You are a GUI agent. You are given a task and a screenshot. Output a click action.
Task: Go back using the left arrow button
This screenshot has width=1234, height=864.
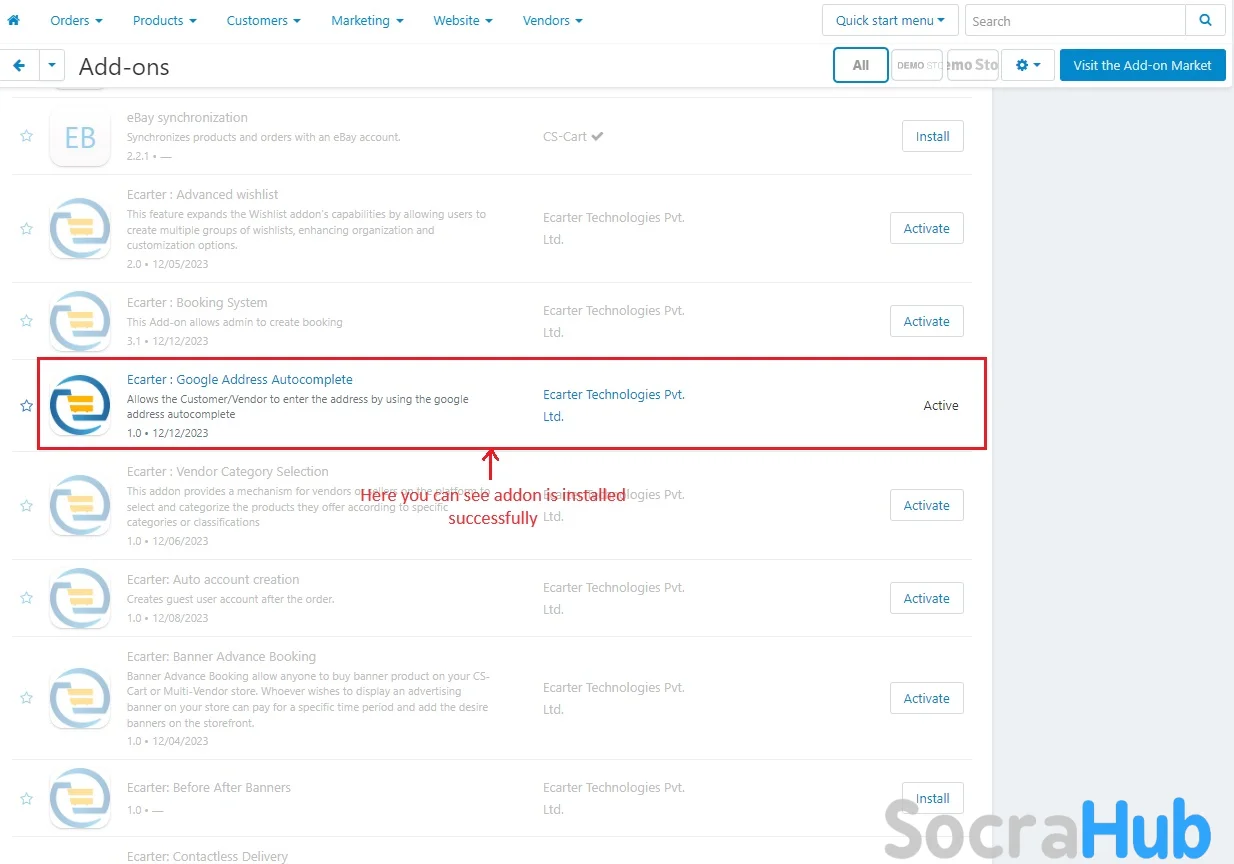(x=19, y=66)
